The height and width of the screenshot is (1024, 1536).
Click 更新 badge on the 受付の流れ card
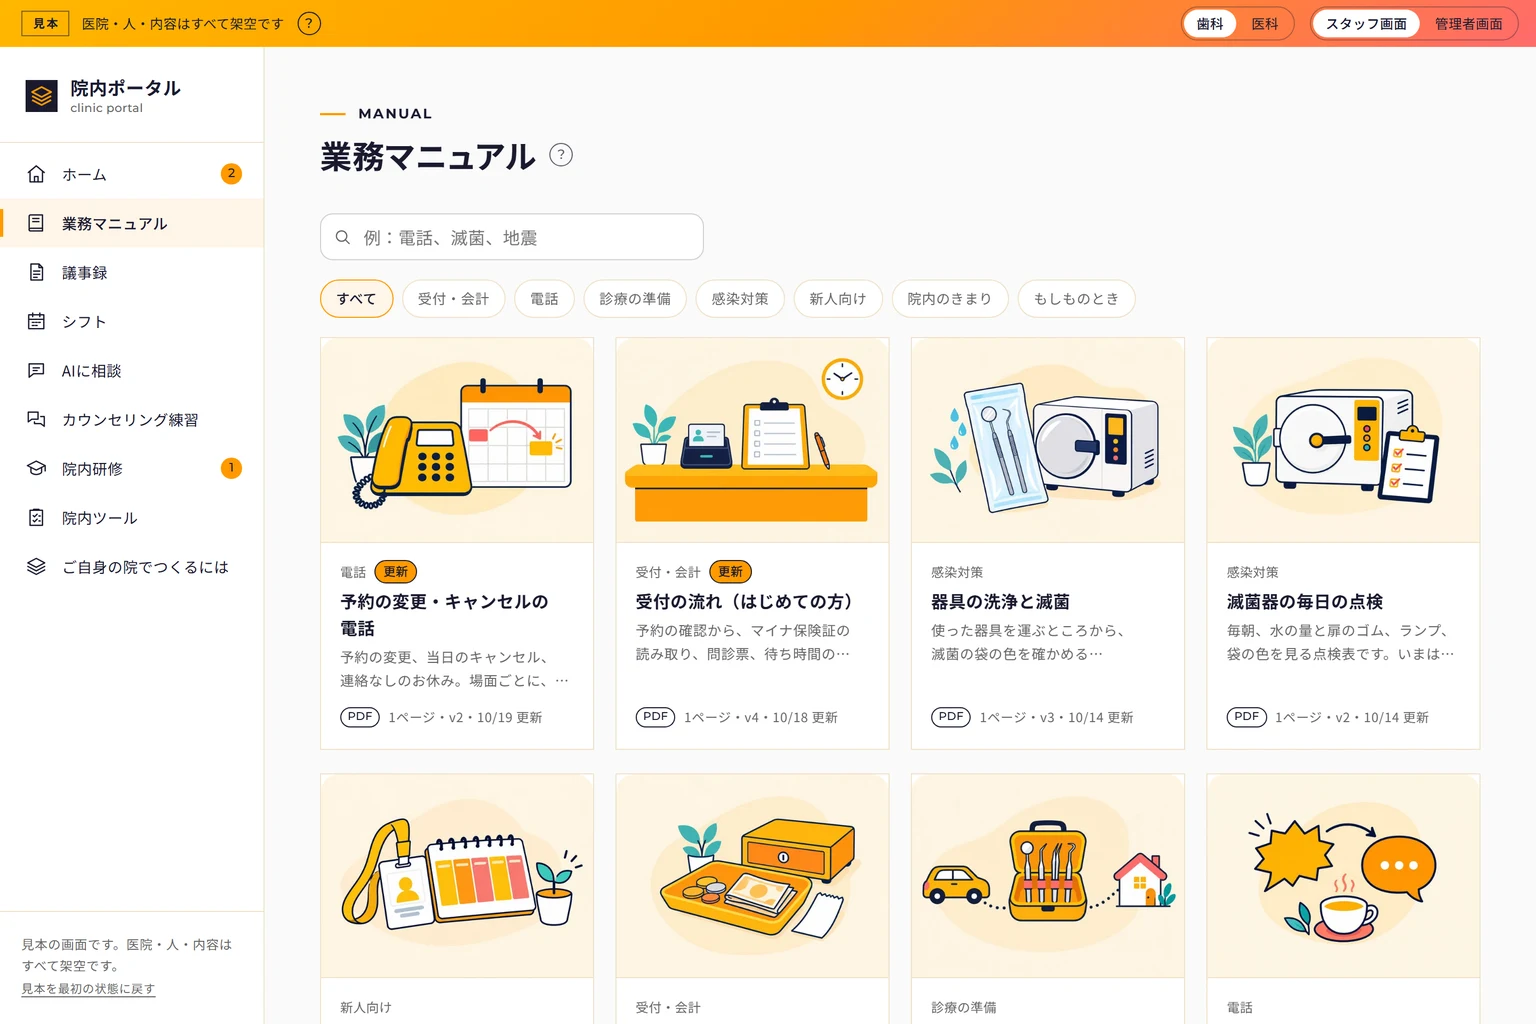coord(730,572)
